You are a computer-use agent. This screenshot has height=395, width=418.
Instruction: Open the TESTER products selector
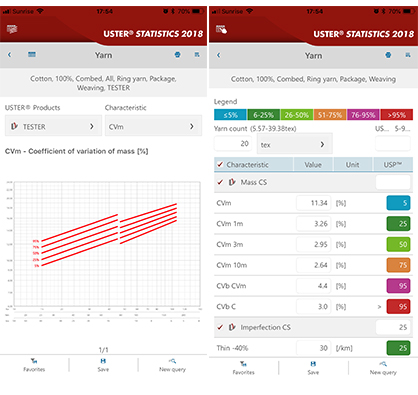pyautogui.click(x=53, y=126)
